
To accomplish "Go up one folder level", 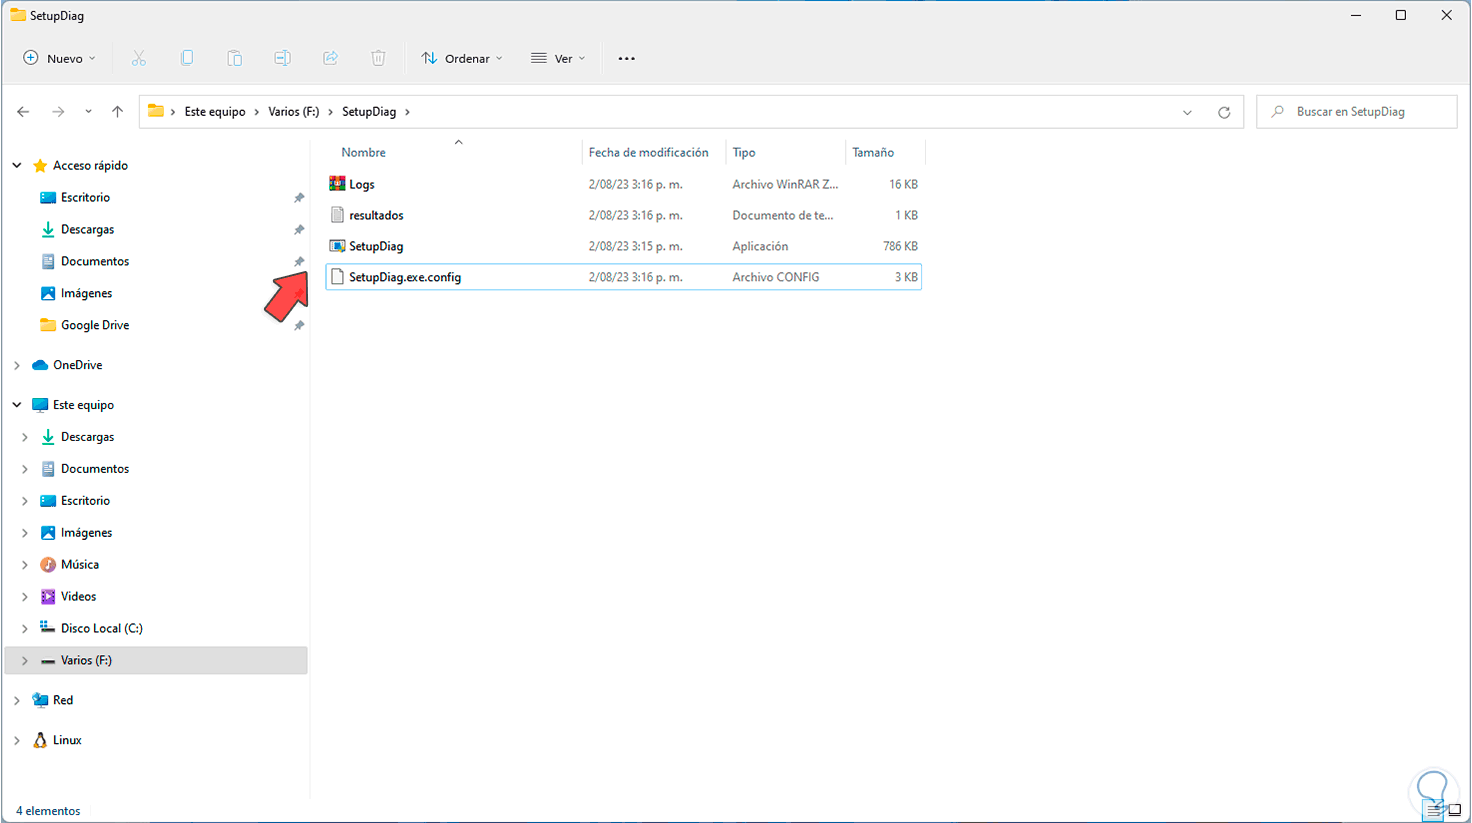I will click(118, 112).
